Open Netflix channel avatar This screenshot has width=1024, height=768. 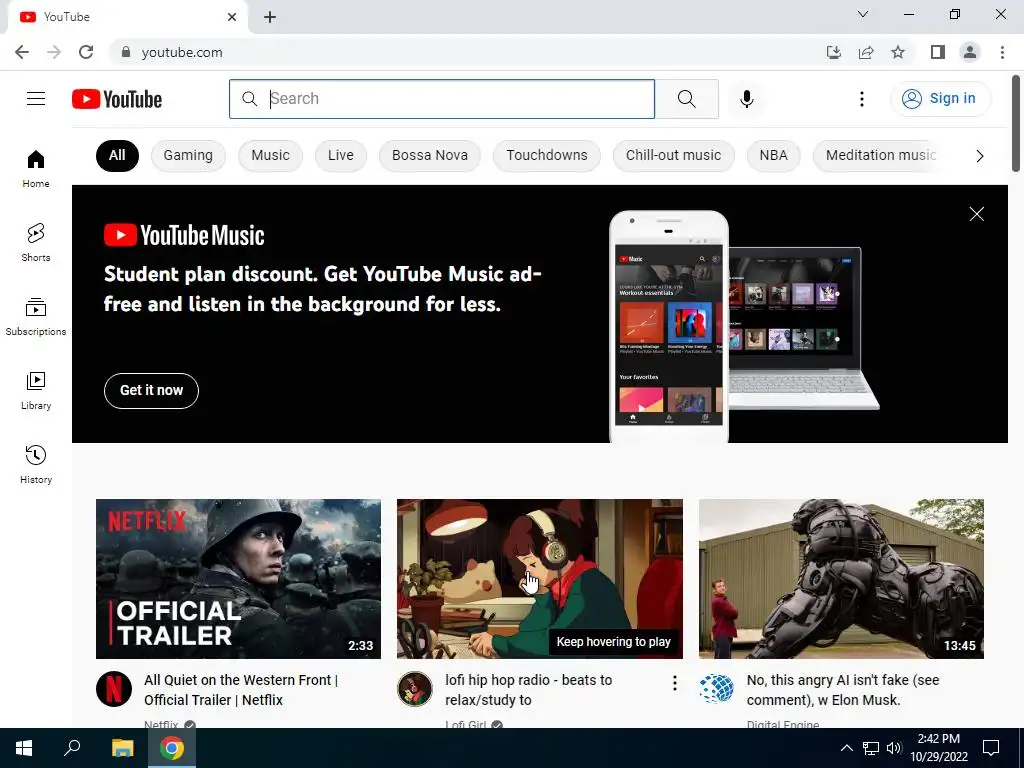point(114,689)
